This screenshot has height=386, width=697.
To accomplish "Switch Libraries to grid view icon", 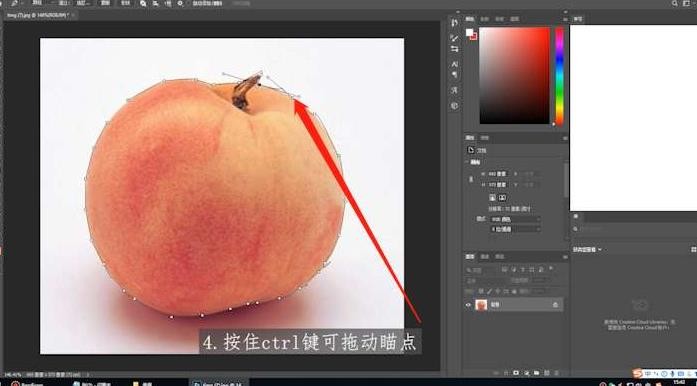I will [693, 249].
